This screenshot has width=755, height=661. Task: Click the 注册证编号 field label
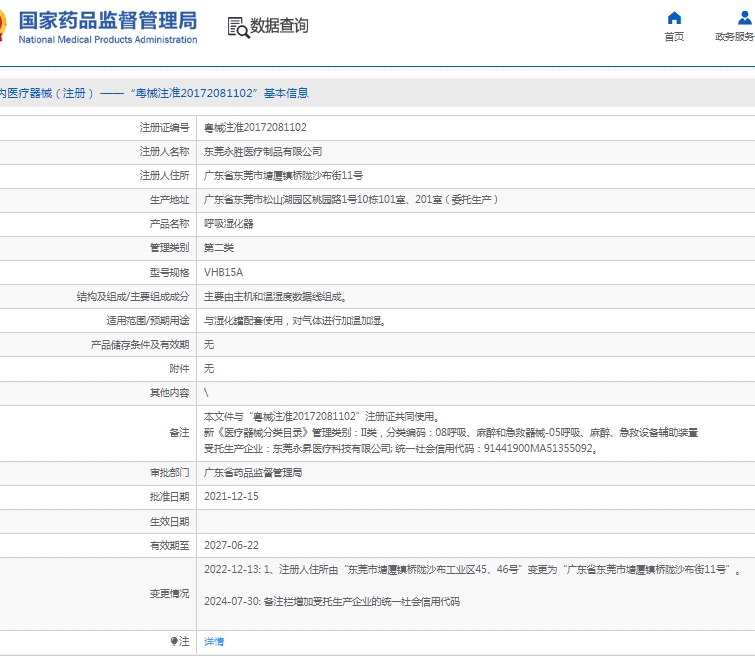(x=164, y=128)
